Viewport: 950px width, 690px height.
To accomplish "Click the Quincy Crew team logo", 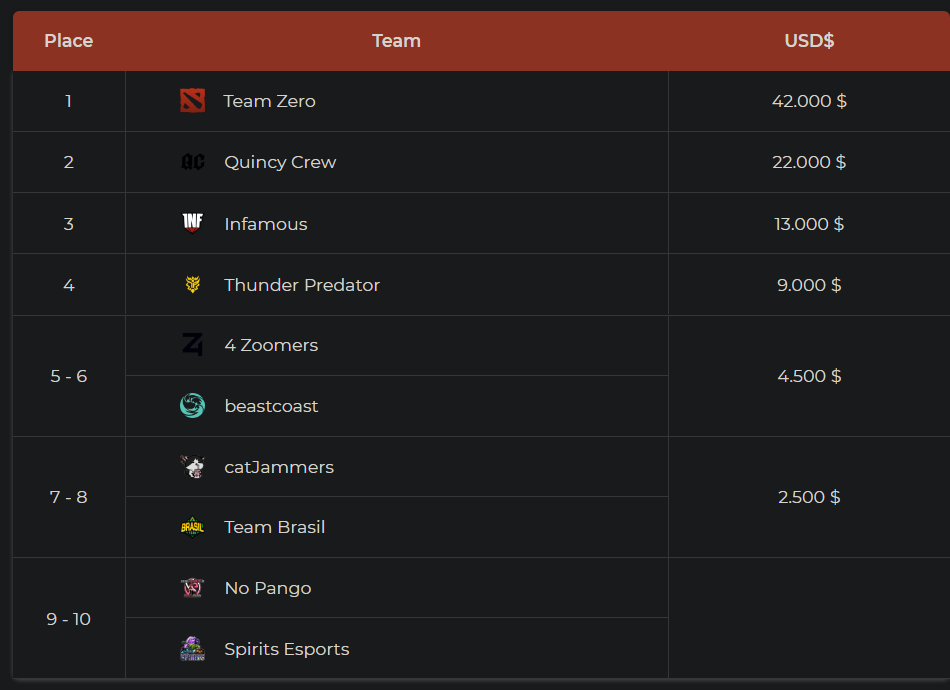I will click(193, 162).
